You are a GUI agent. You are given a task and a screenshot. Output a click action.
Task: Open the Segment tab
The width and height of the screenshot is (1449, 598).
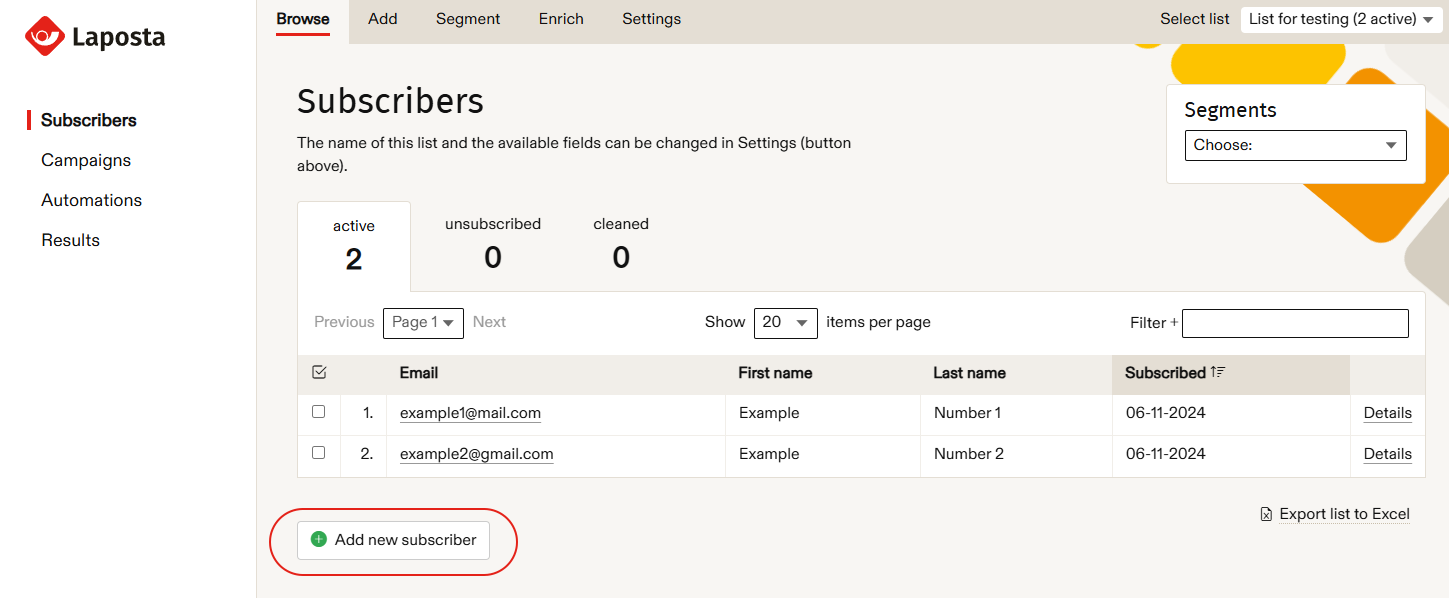pyautogui.click(x=468, y=19)
